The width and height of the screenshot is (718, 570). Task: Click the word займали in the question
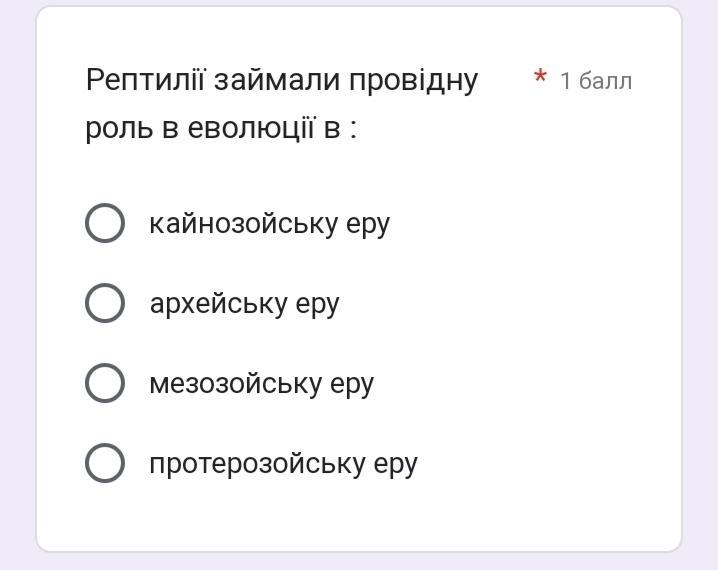pos(277,81)
